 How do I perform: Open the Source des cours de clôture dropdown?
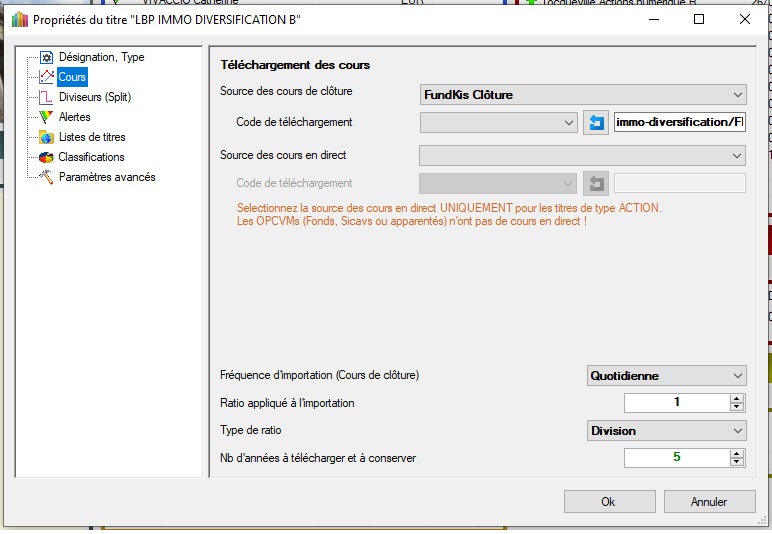point(583,95)
